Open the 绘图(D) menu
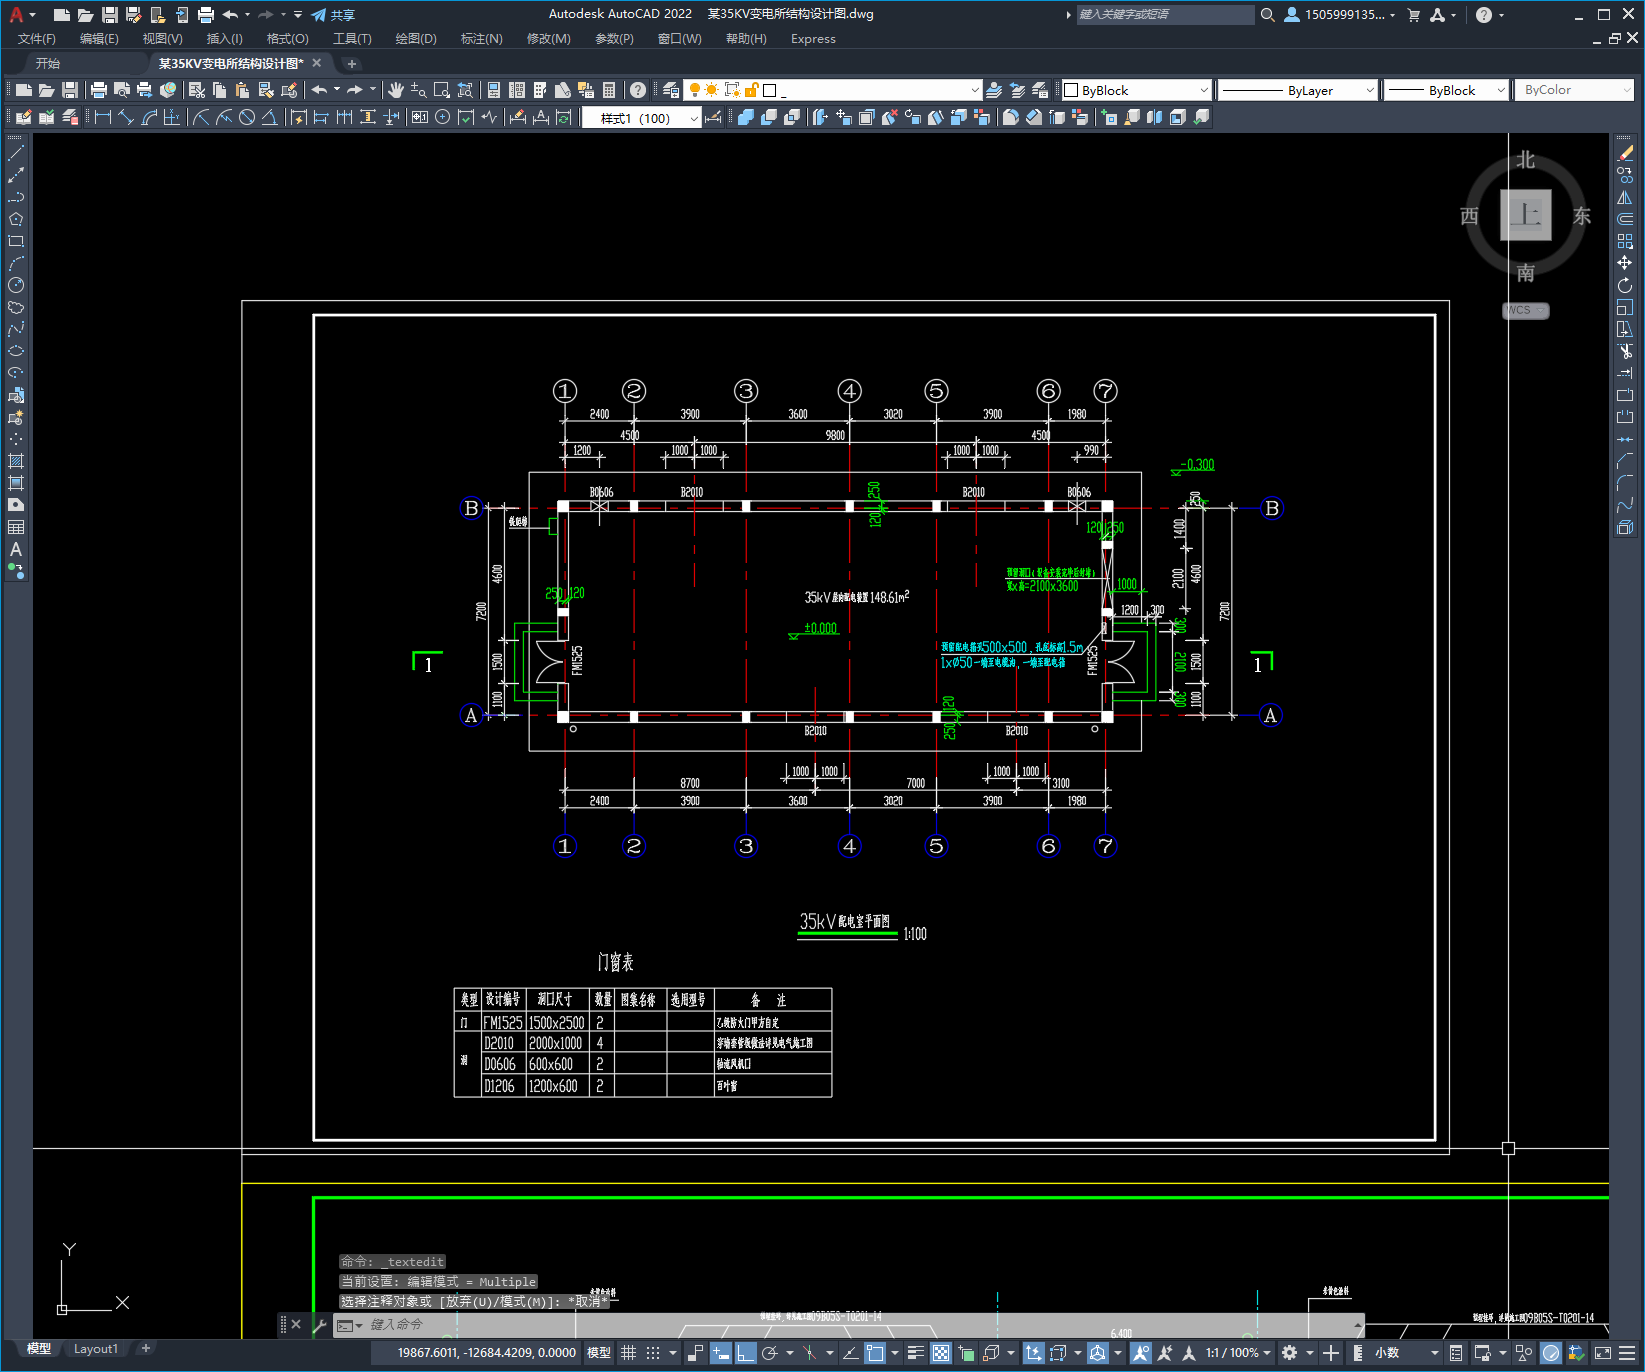Screen dimensions: 1645x1372 tap(416, 39)
